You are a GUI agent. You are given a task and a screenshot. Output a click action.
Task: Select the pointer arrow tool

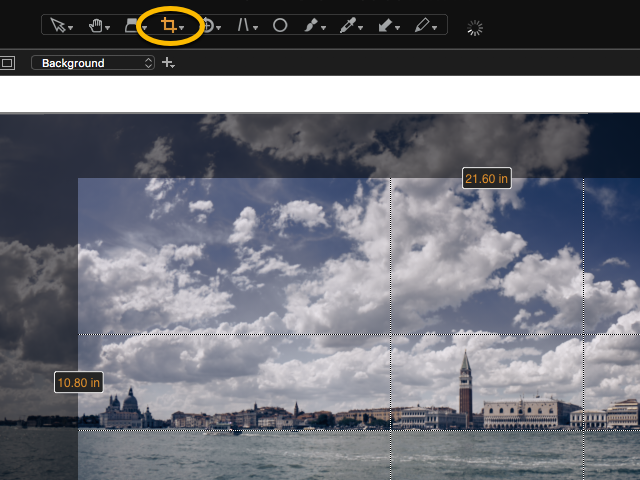(59, 26)
